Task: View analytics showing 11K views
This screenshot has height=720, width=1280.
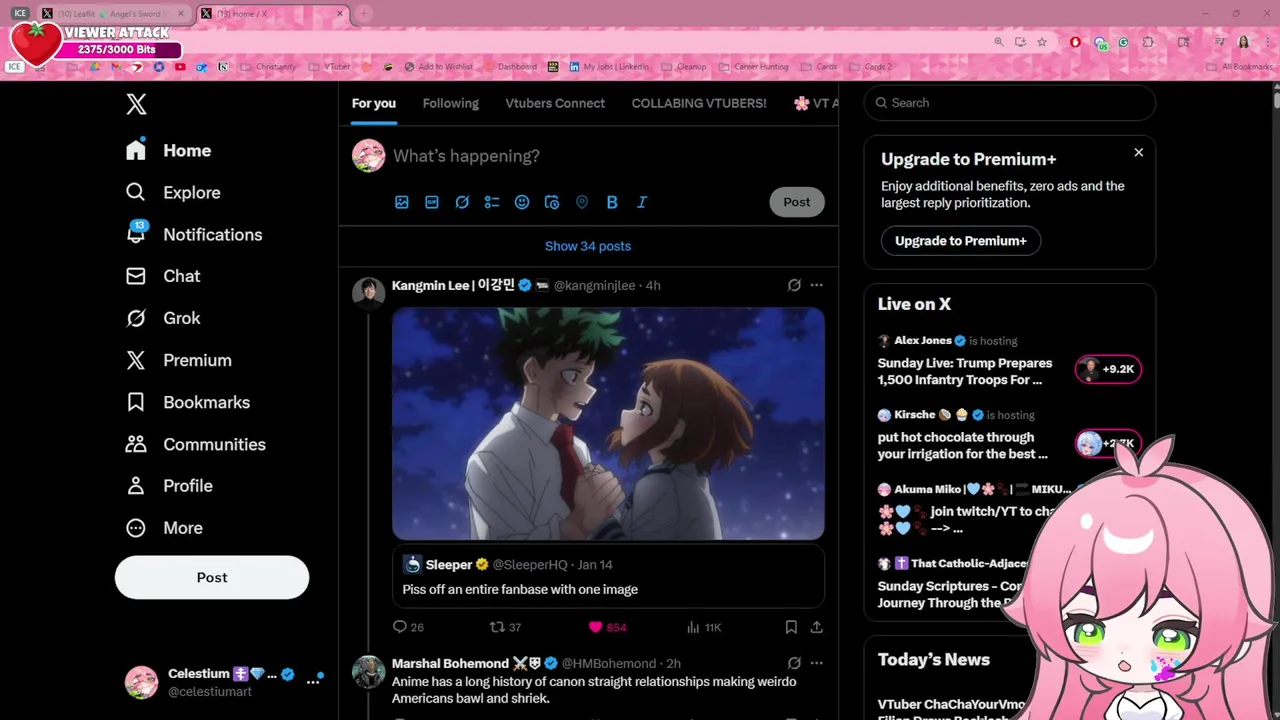Action: tap(704, 627)
